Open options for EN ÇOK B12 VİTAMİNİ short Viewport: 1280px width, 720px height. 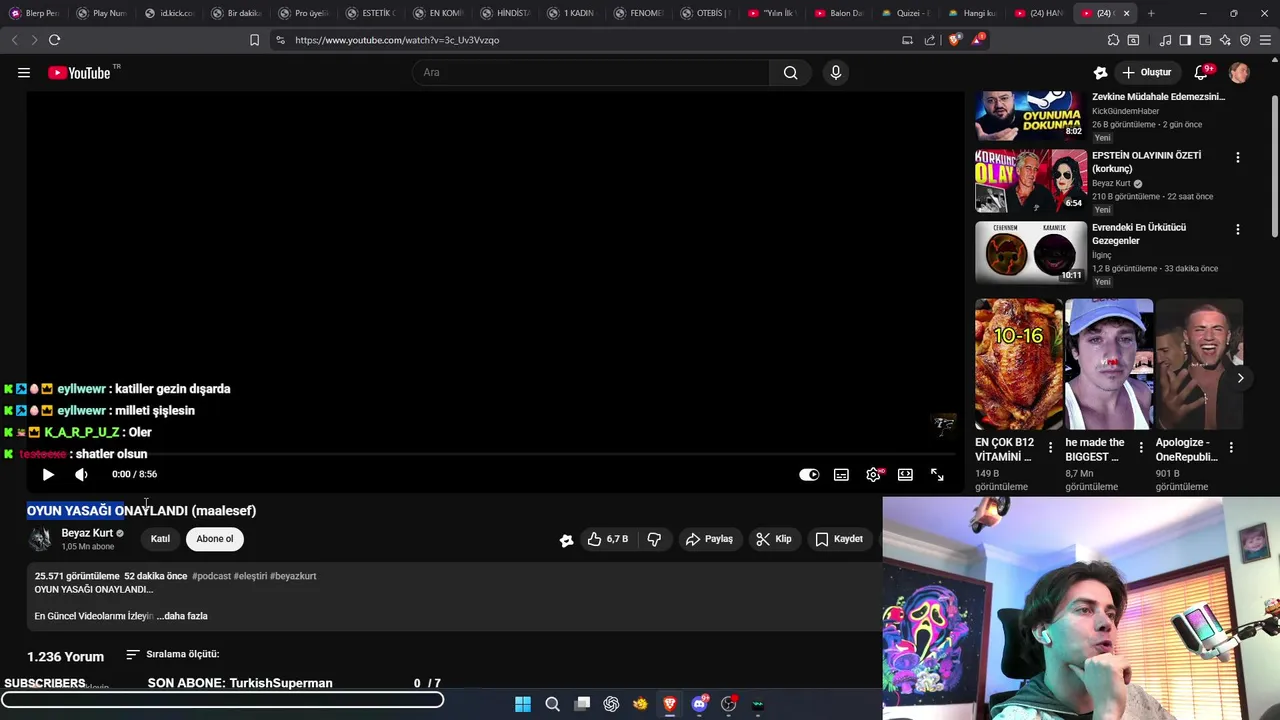pyautogui.click(x=1050, y=448)
